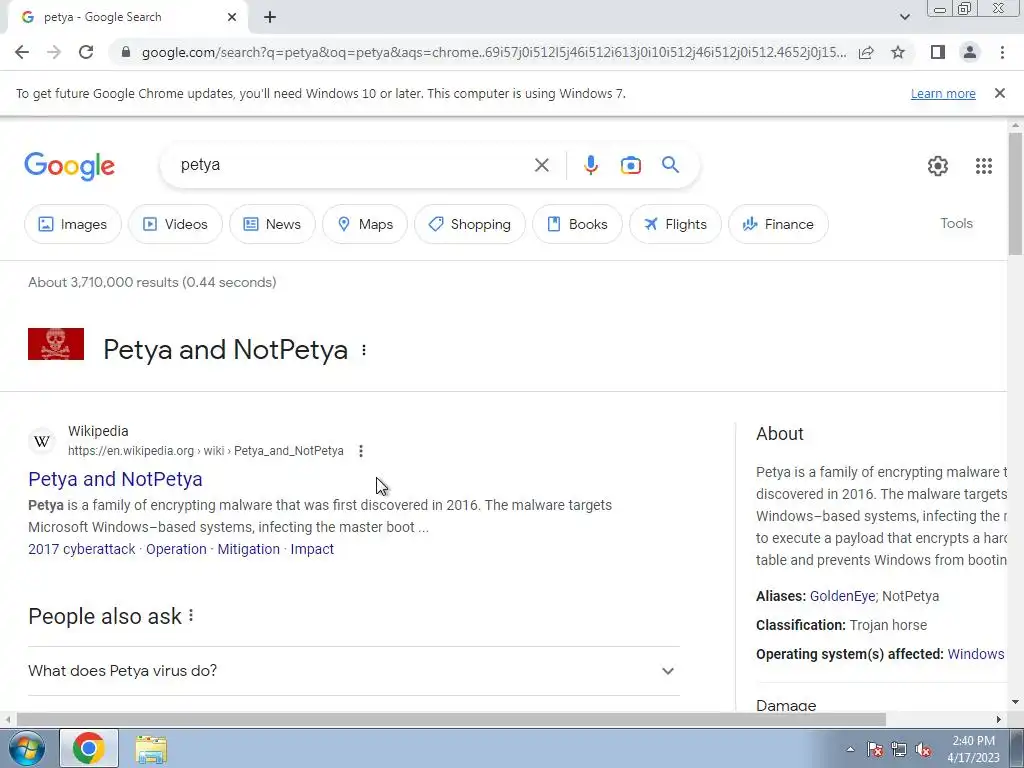Open the Google apps grid icon

pyautogui.click(x=984, y=166)
